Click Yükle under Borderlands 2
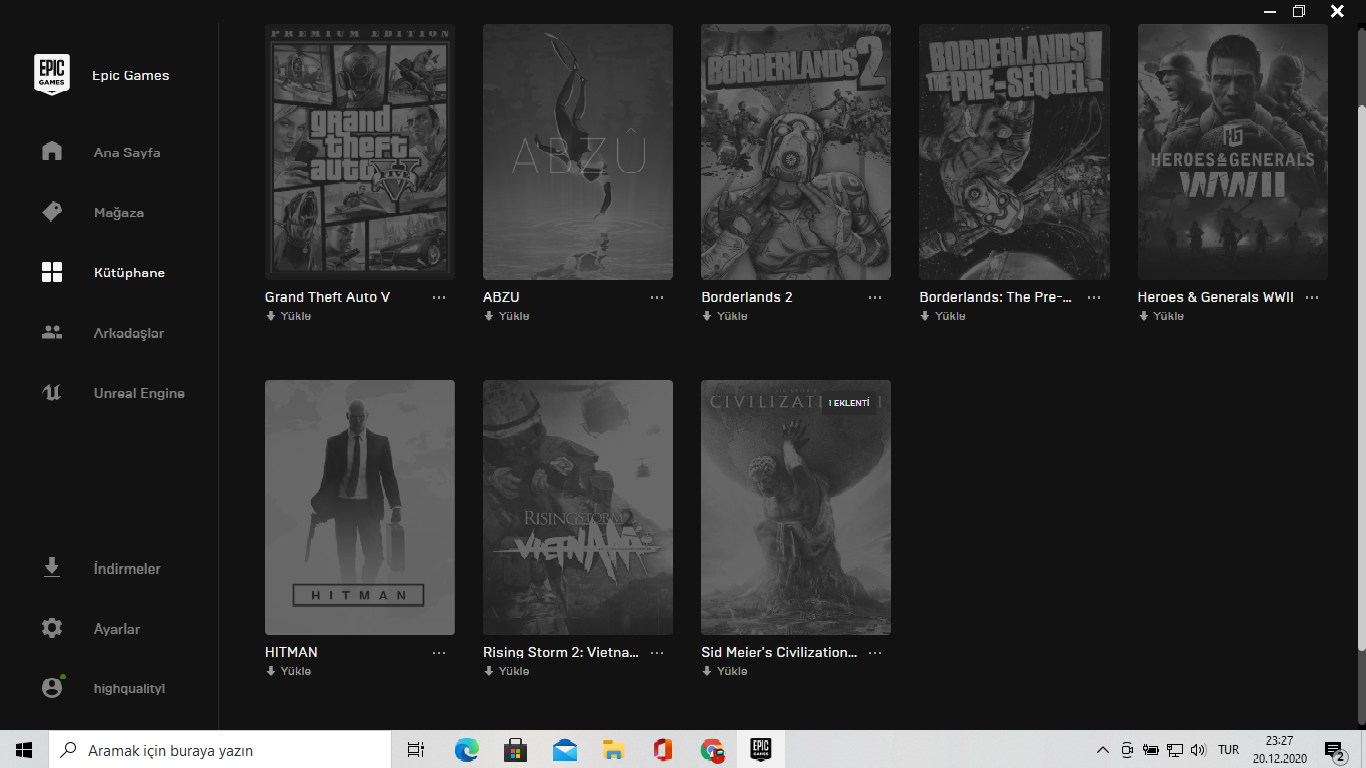Image resolution: width=1366 pixels, height=768 pixels. pos(724,316)
